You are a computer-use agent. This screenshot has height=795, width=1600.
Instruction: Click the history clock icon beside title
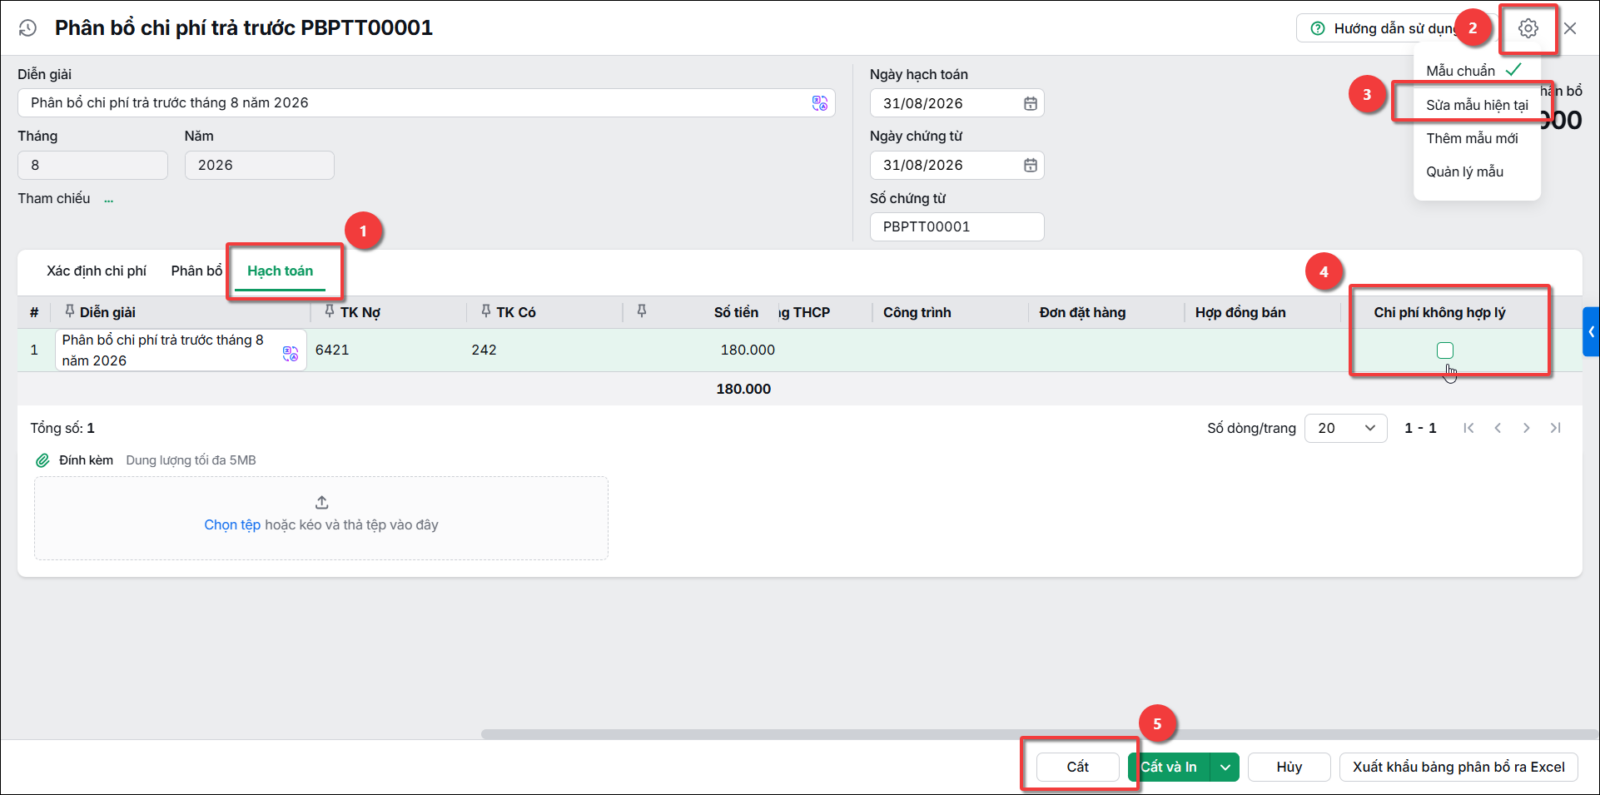coord(28,28)
